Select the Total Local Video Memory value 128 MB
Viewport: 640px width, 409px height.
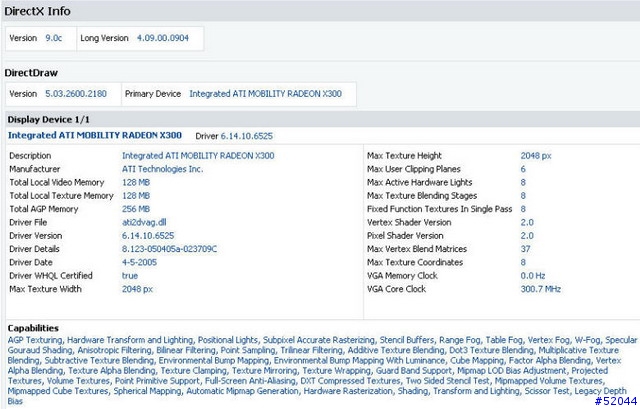pyautogui.click(x=136, y=182)
